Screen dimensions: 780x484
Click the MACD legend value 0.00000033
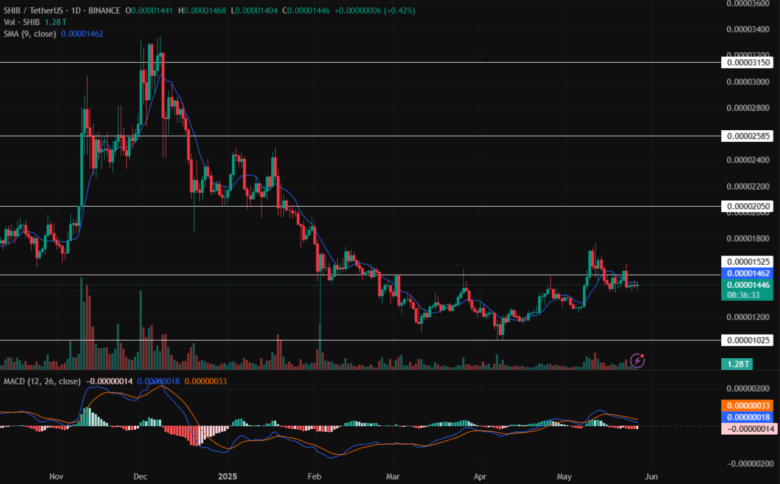[x=205, y=381]
